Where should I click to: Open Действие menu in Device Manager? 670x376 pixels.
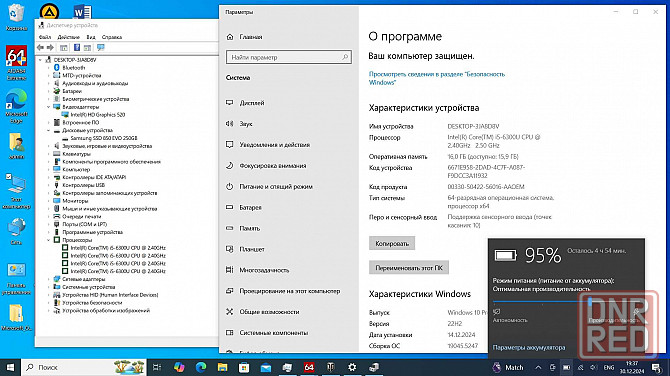[68, 37]
